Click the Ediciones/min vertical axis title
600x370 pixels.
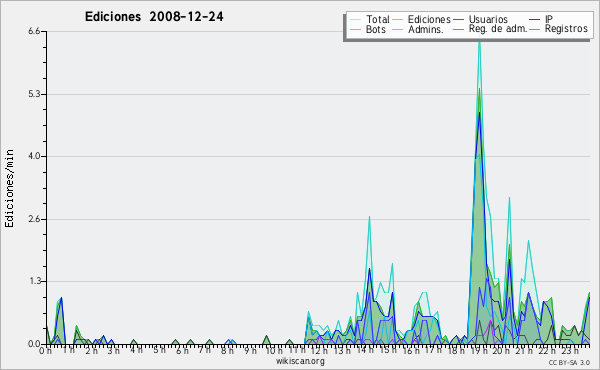(x=9, y=188)
